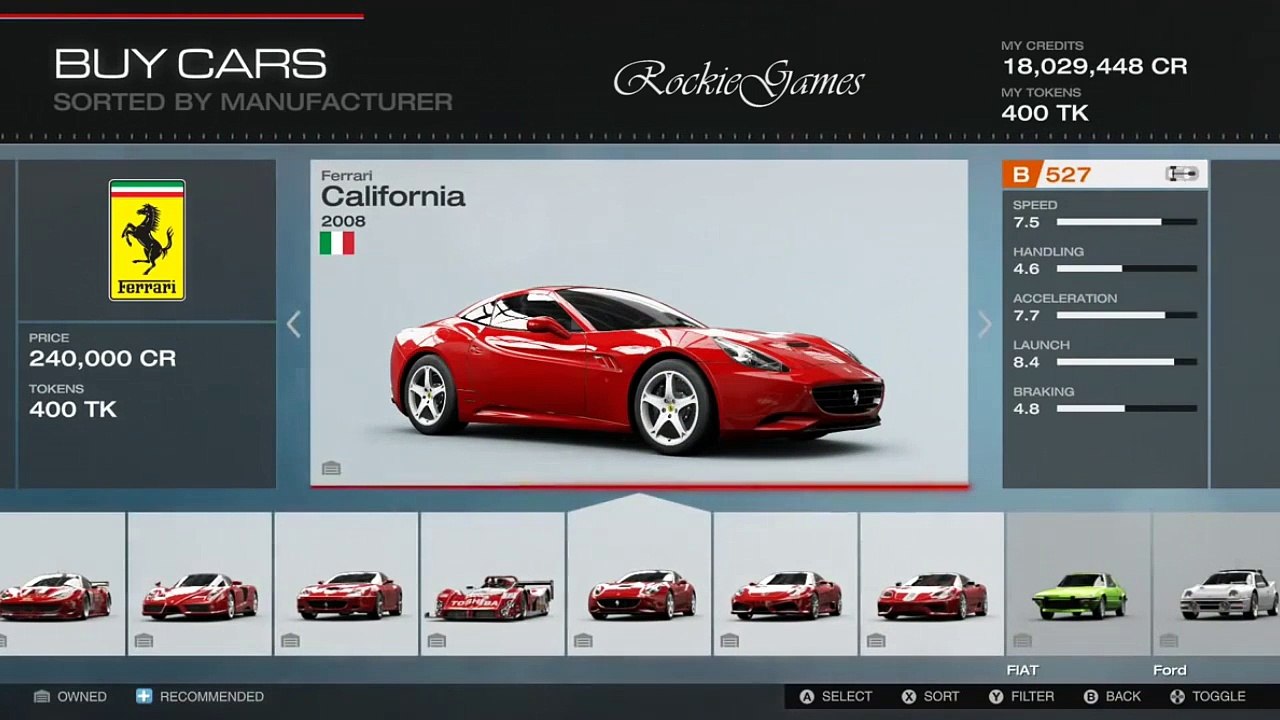Click the owned icon on the white Ford thumbnail
Image resolution: width=1280 pixels, height=720 pixels.
(x=1168, y=640)
